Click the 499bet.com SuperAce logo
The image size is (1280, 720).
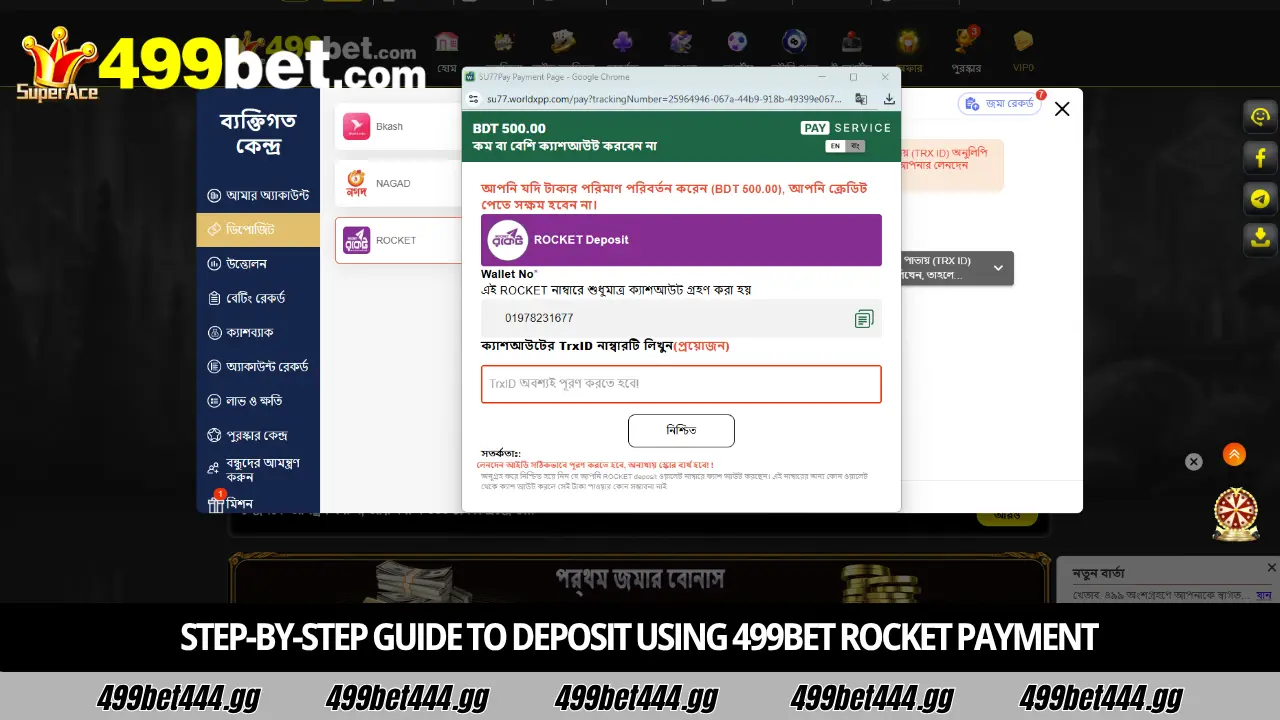click(220, 64)
